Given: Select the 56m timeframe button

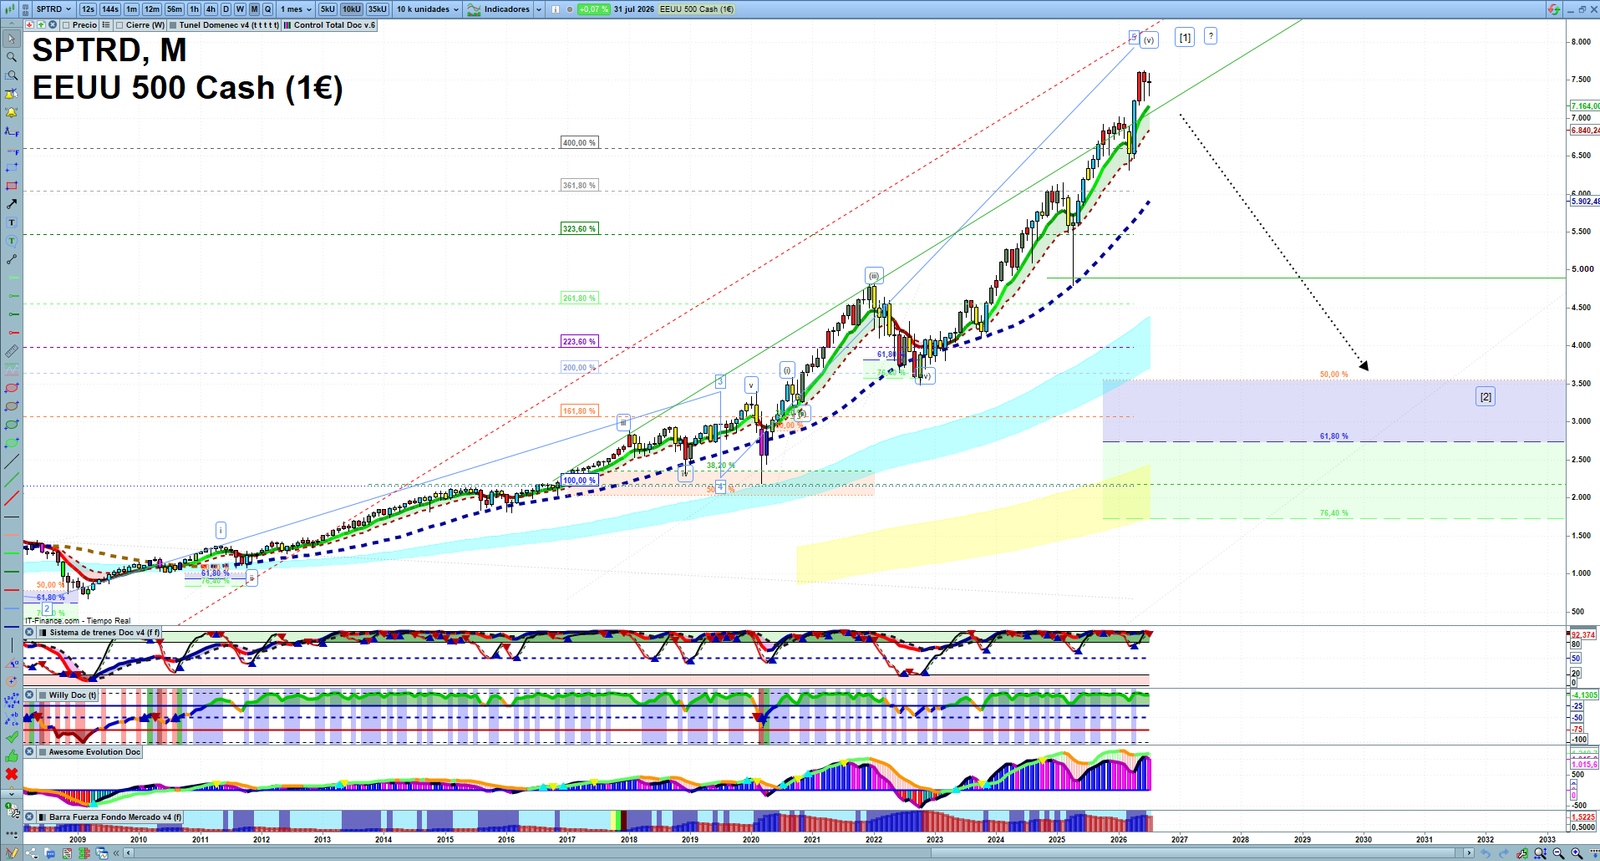Looking at the screenshot, I should 174,9.
